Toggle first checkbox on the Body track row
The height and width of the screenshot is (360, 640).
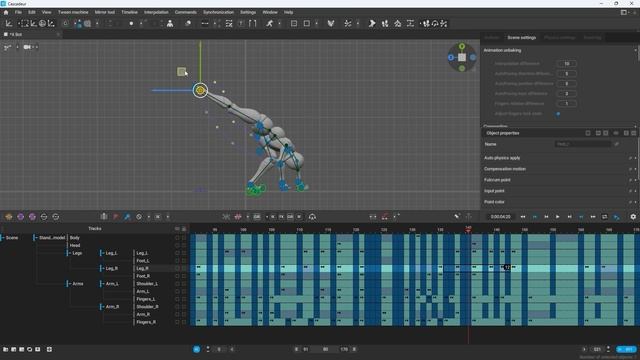(177, 238)
